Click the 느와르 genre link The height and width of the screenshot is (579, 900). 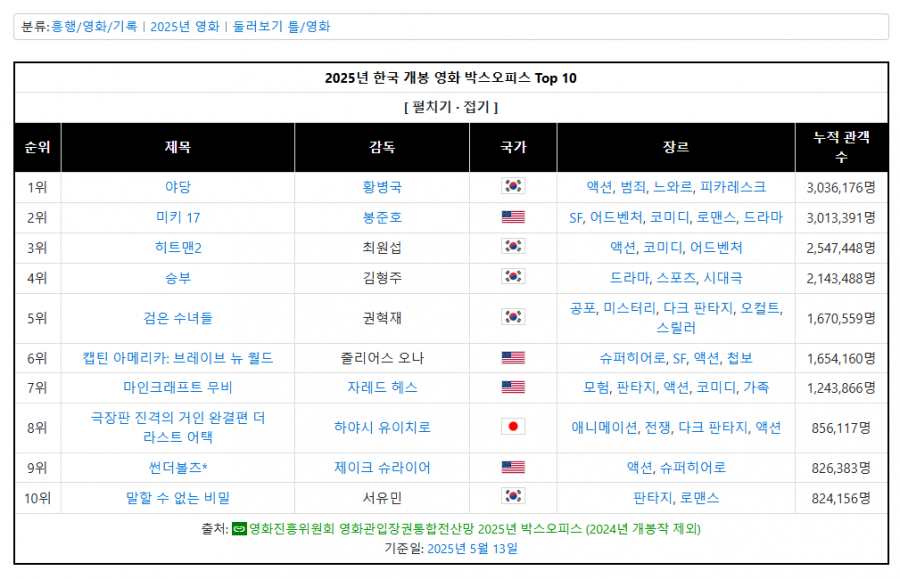click(673, 187)
